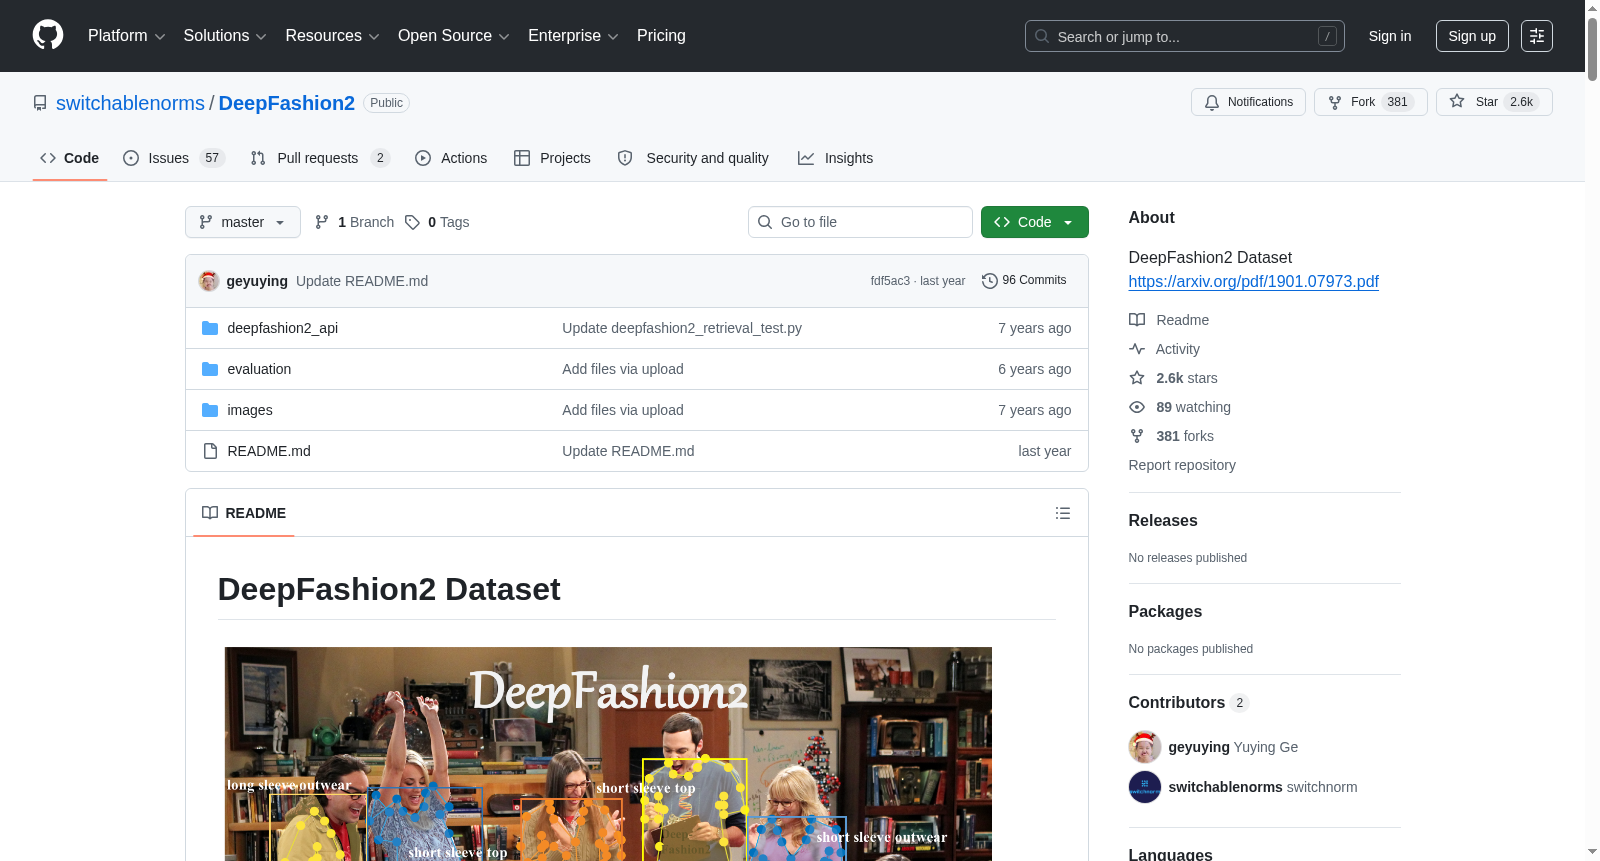Expand the Solutions menu
This screenshot has width=1600, height=861.
click(x=225, y=36)
